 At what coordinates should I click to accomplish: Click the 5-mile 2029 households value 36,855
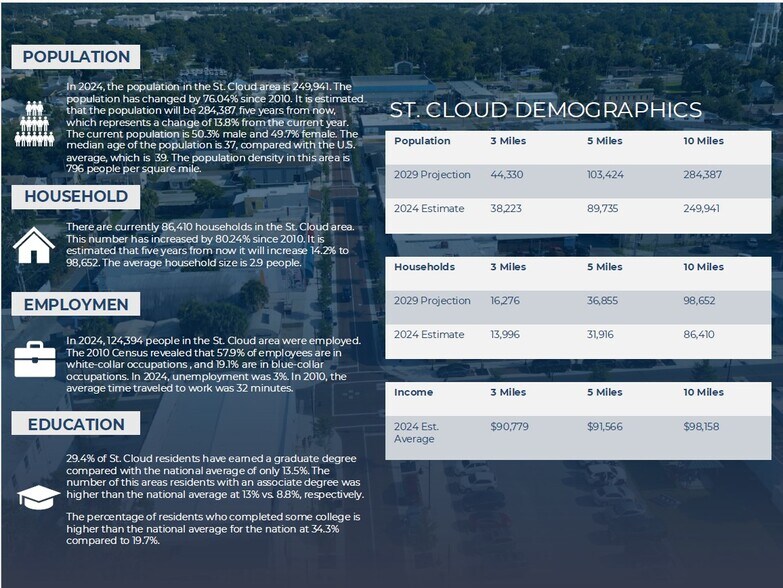pyautogui.click(x=603, y=301)
